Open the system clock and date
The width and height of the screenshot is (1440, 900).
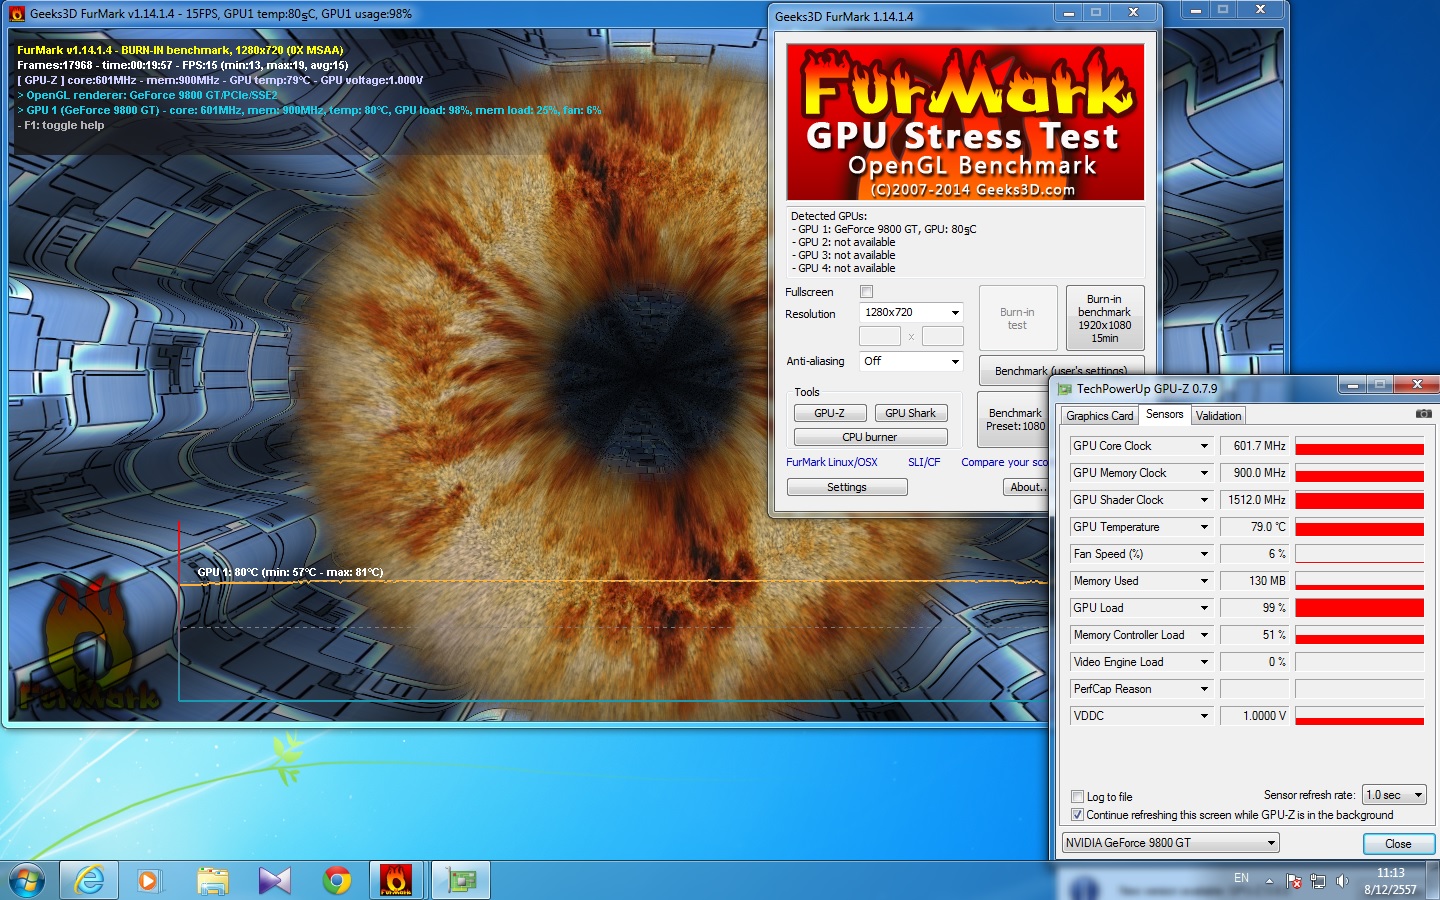(1390, 881)
